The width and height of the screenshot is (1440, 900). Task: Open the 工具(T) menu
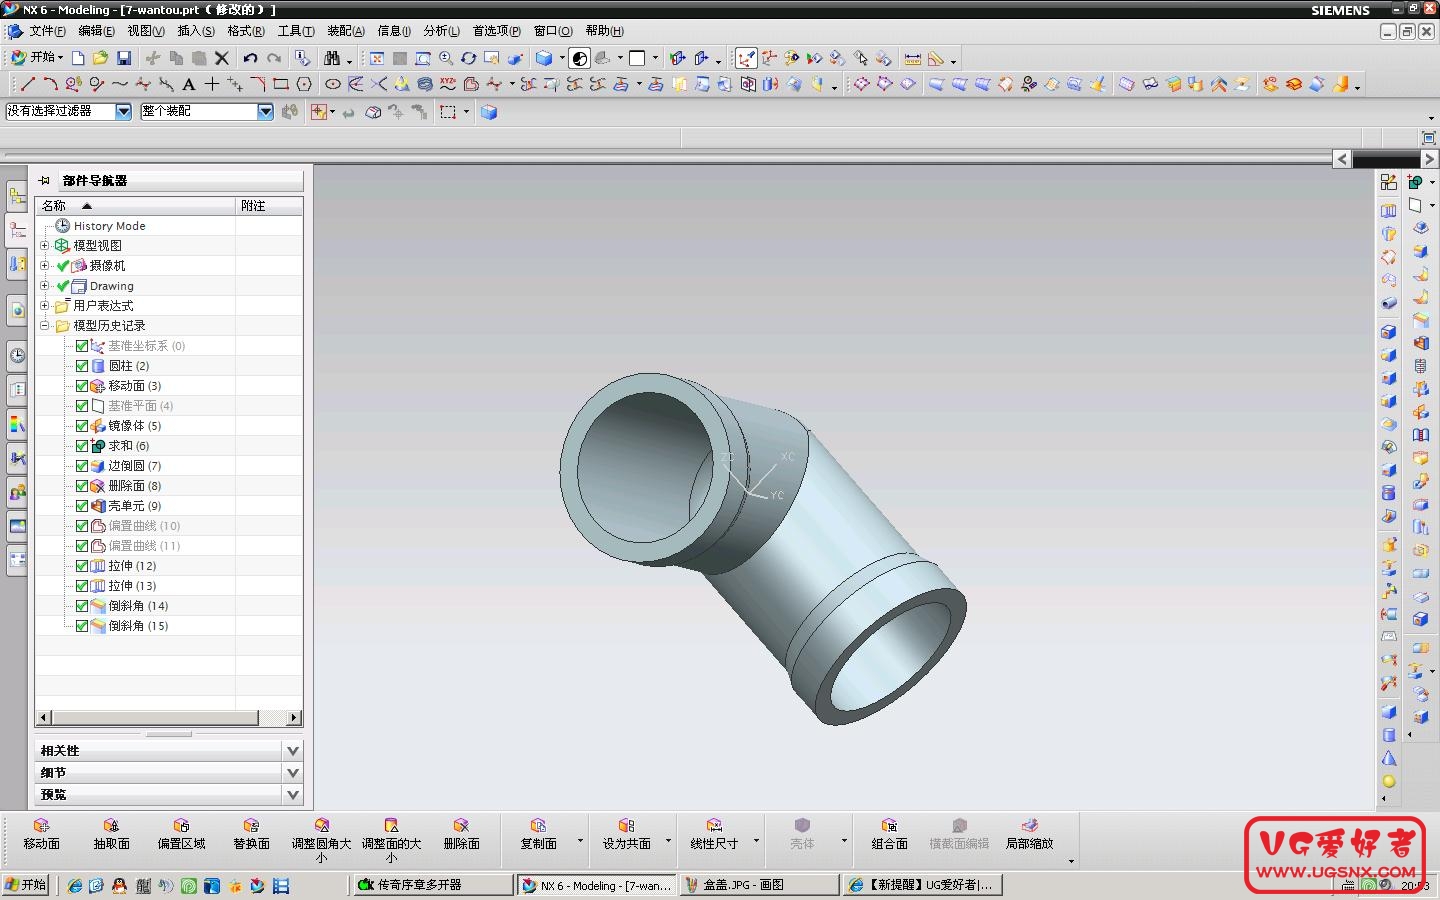[296, 31]
